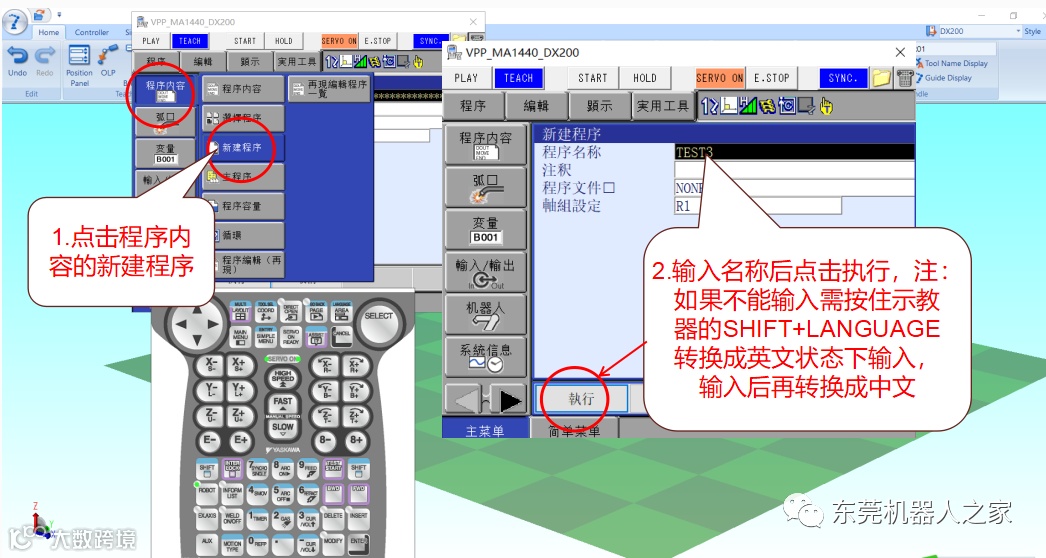Click the SIMPLE MENU key on keypad
Viewport: 1046px width, 558px height.
pyautogui.click(x=266, y=336)
